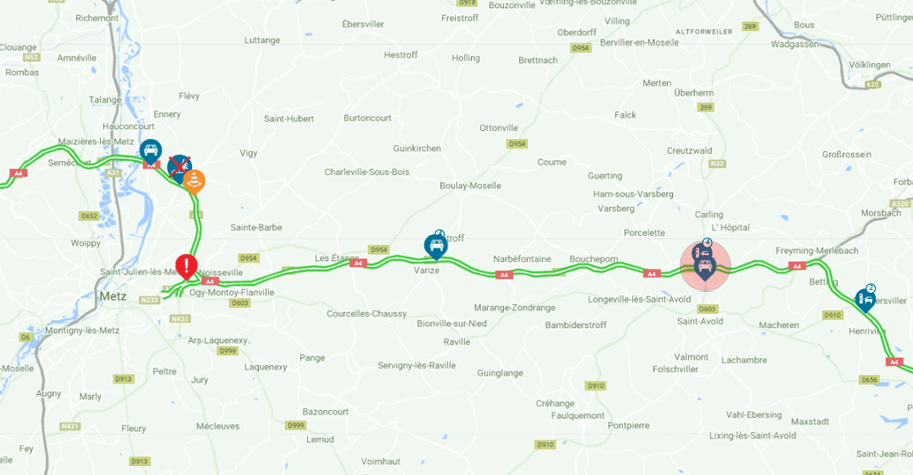Select the Völklingen town label
The image size is (913, 475).
869,65
